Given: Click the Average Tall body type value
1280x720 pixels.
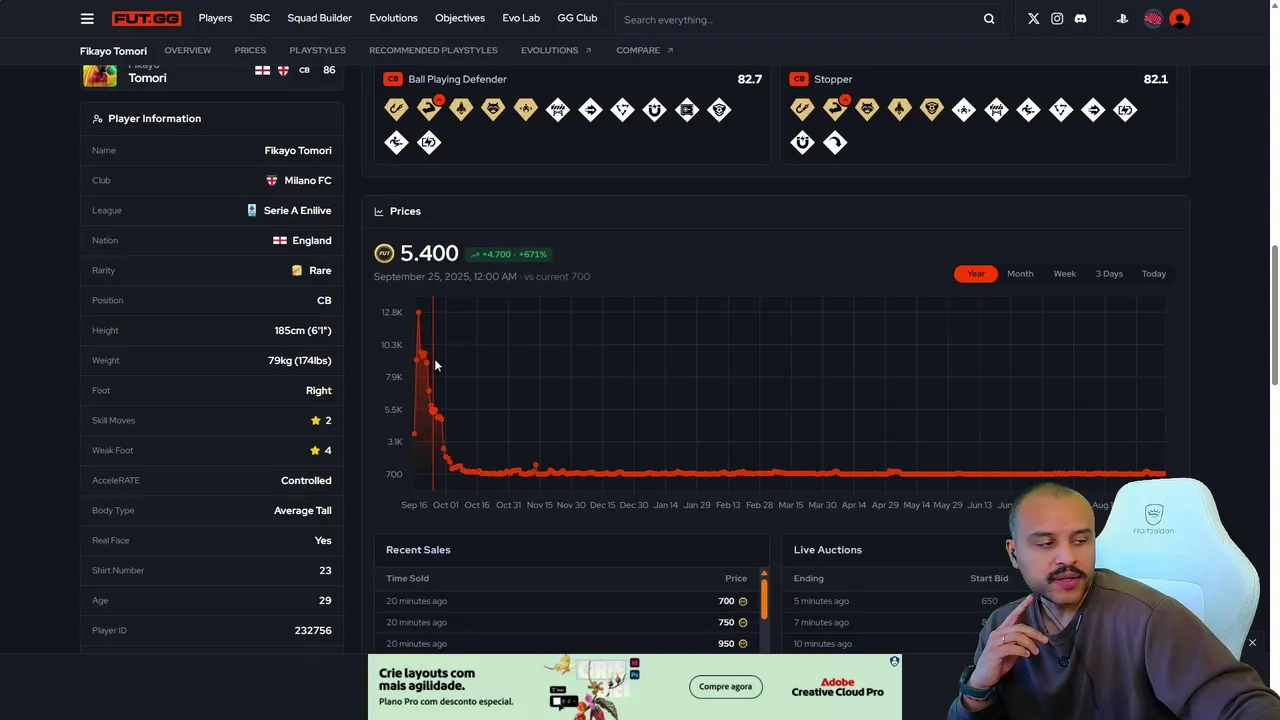Looking at the screenshot, I should [x=303, y=510].
